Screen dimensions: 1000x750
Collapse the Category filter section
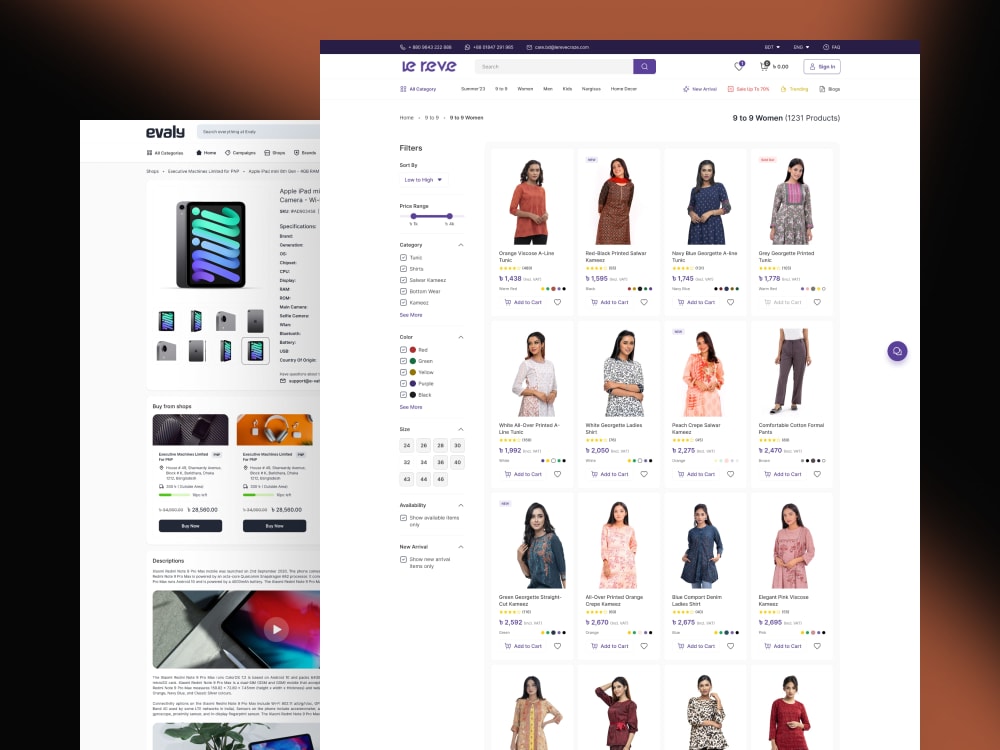tap(460, 245)
